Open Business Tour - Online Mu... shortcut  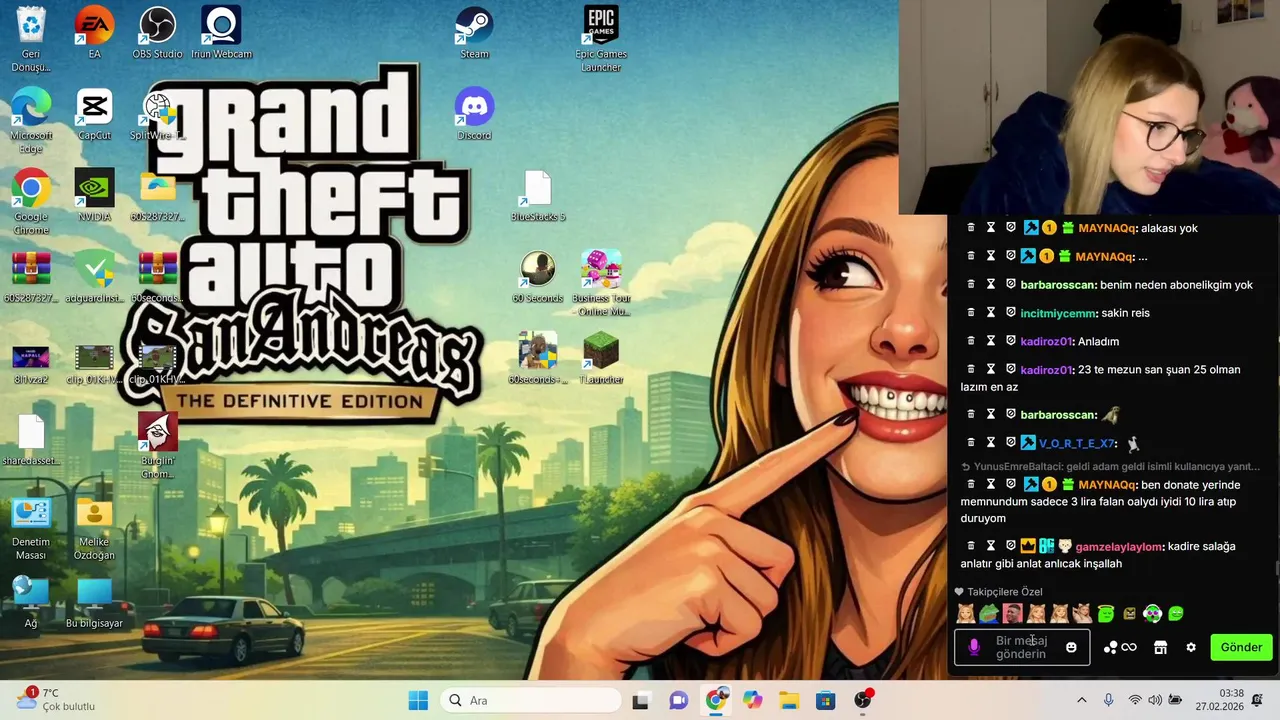pyautogui.click(x=601, y=282)
